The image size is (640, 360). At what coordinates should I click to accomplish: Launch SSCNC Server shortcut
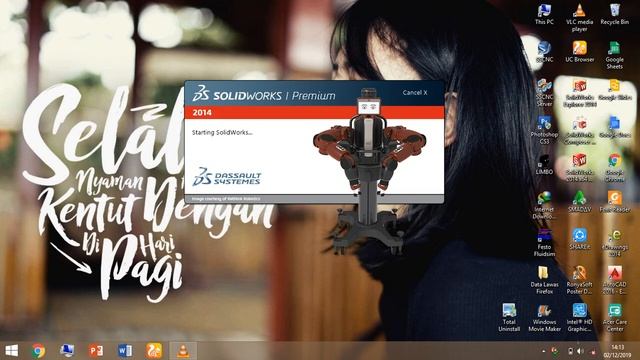coord(544,93)
